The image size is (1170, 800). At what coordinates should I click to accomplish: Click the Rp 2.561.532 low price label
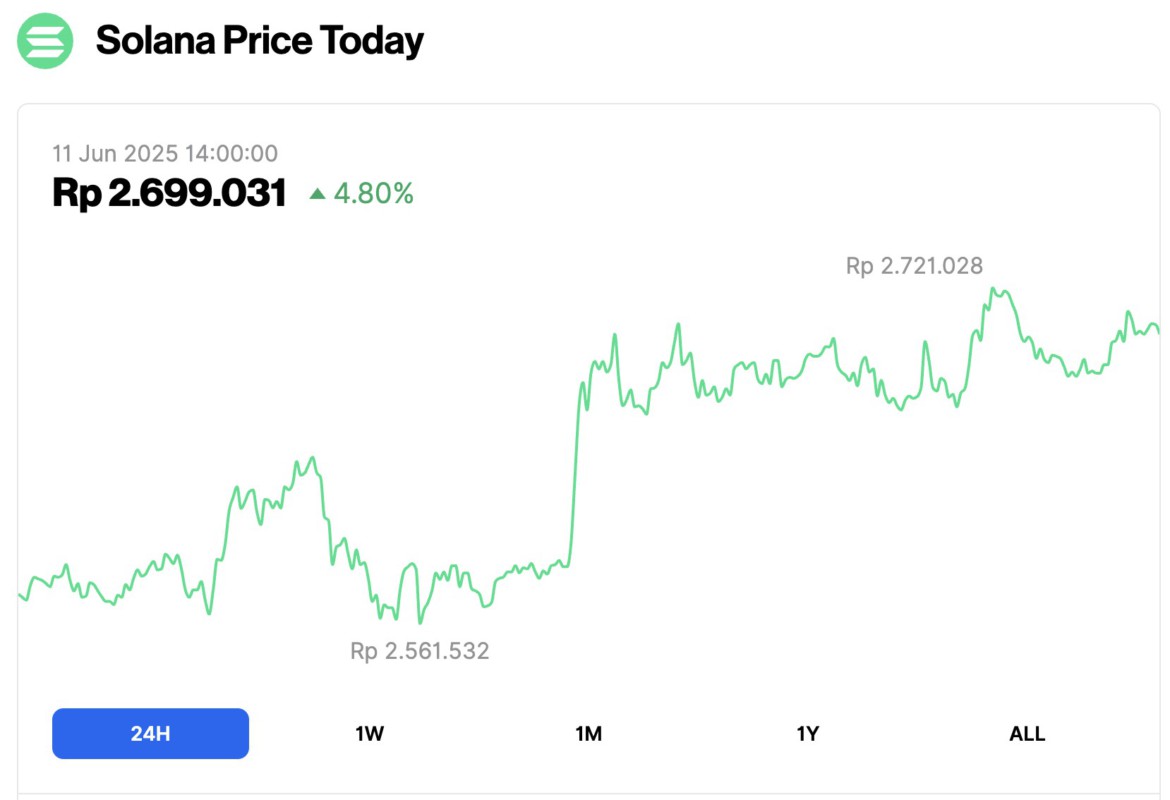(x=419, y=651)
